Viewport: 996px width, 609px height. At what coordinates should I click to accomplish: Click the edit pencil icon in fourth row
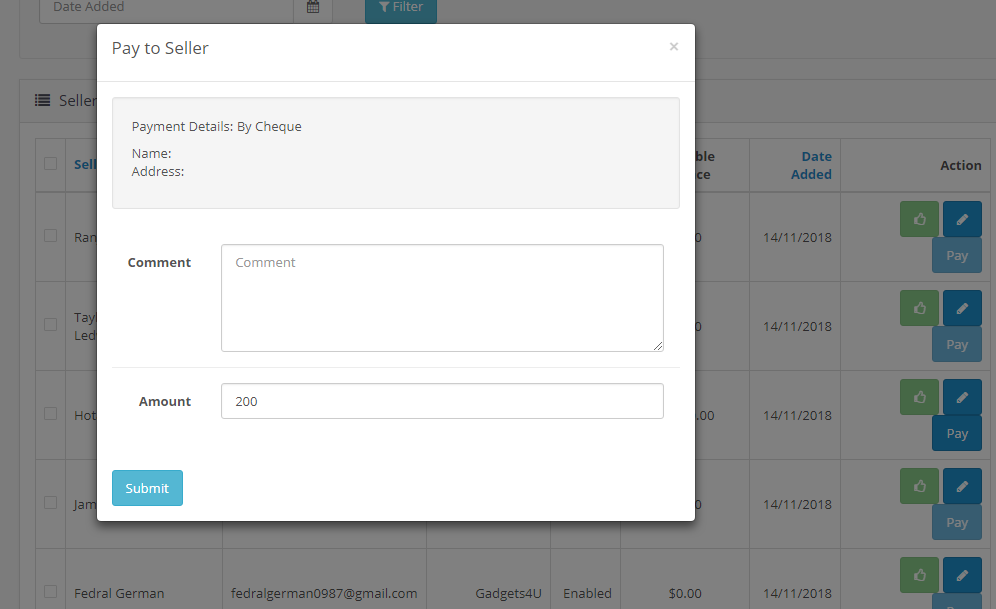pos(962,486)
